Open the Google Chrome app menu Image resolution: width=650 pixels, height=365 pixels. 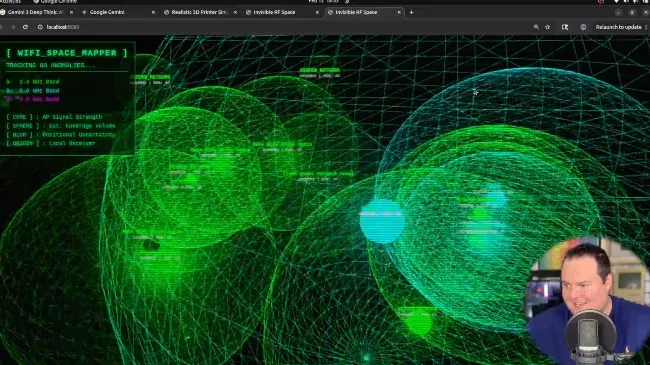click(55, 2)
